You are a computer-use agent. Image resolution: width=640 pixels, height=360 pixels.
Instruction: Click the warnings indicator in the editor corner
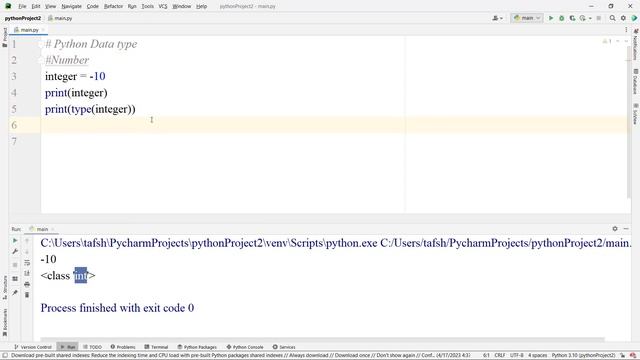point(607,41)
